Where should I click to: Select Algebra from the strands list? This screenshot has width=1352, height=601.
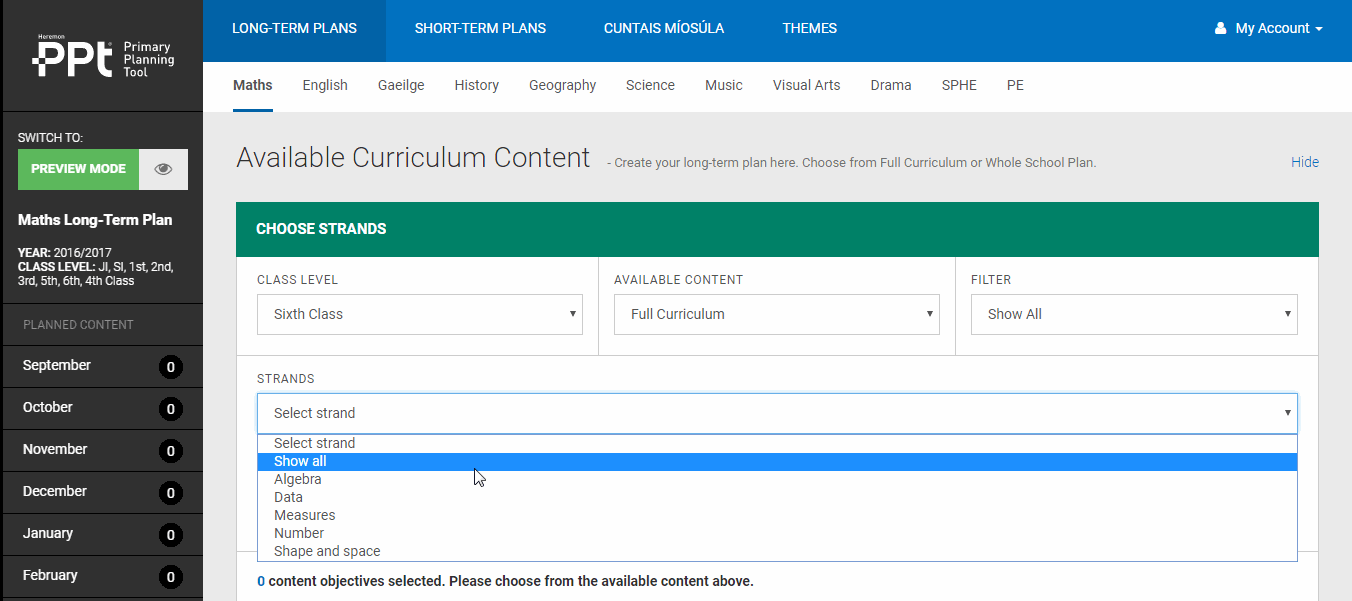pos(298,479)
